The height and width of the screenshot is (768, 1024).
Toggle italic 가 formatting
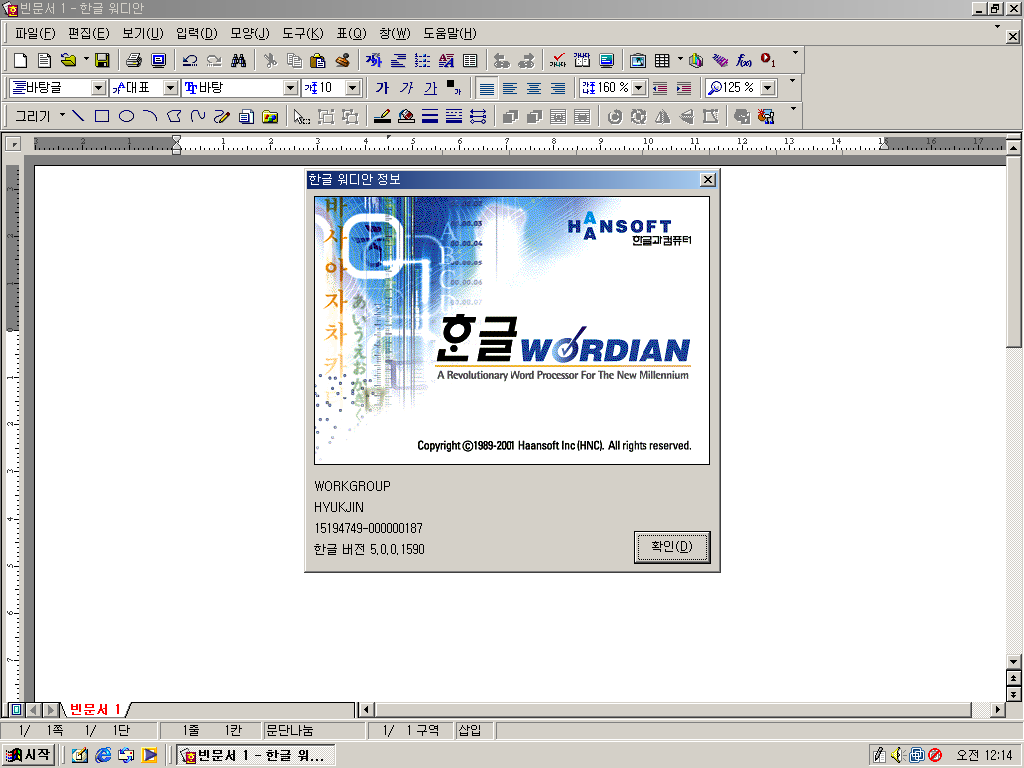click(x=406, y=88)
